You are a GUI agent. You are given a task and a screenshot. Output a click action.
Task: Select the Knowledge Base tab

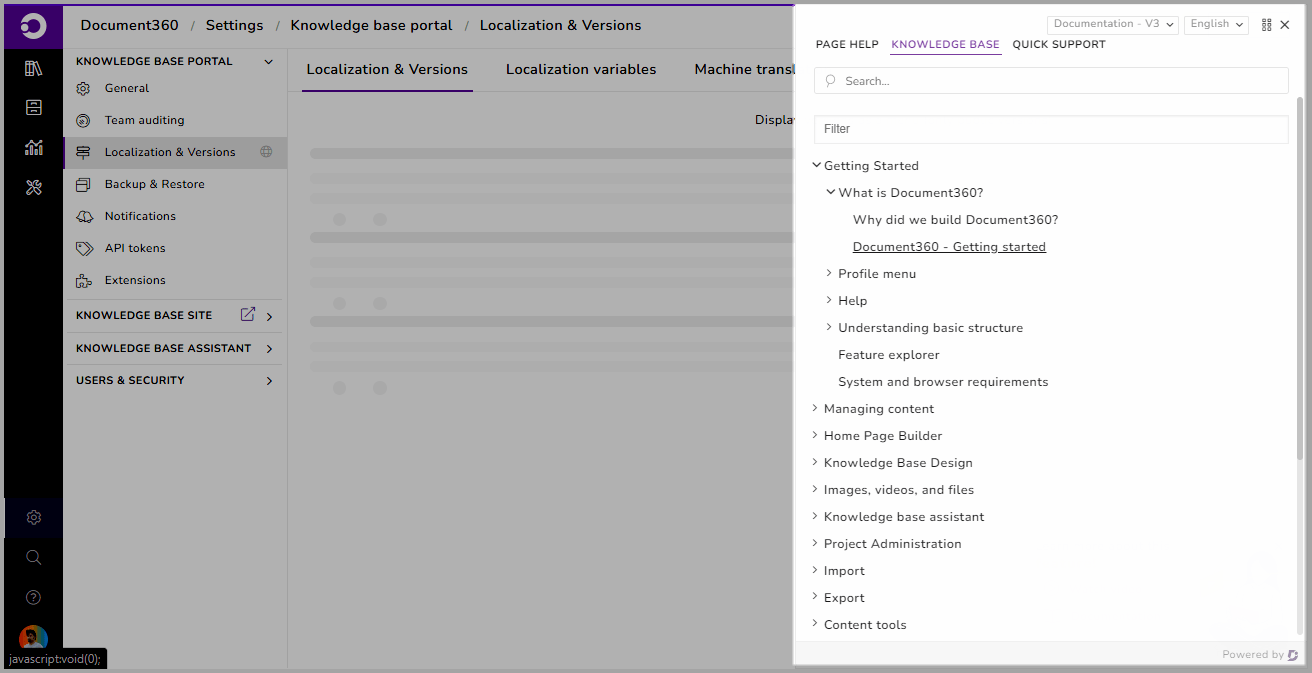coord(945,45)
